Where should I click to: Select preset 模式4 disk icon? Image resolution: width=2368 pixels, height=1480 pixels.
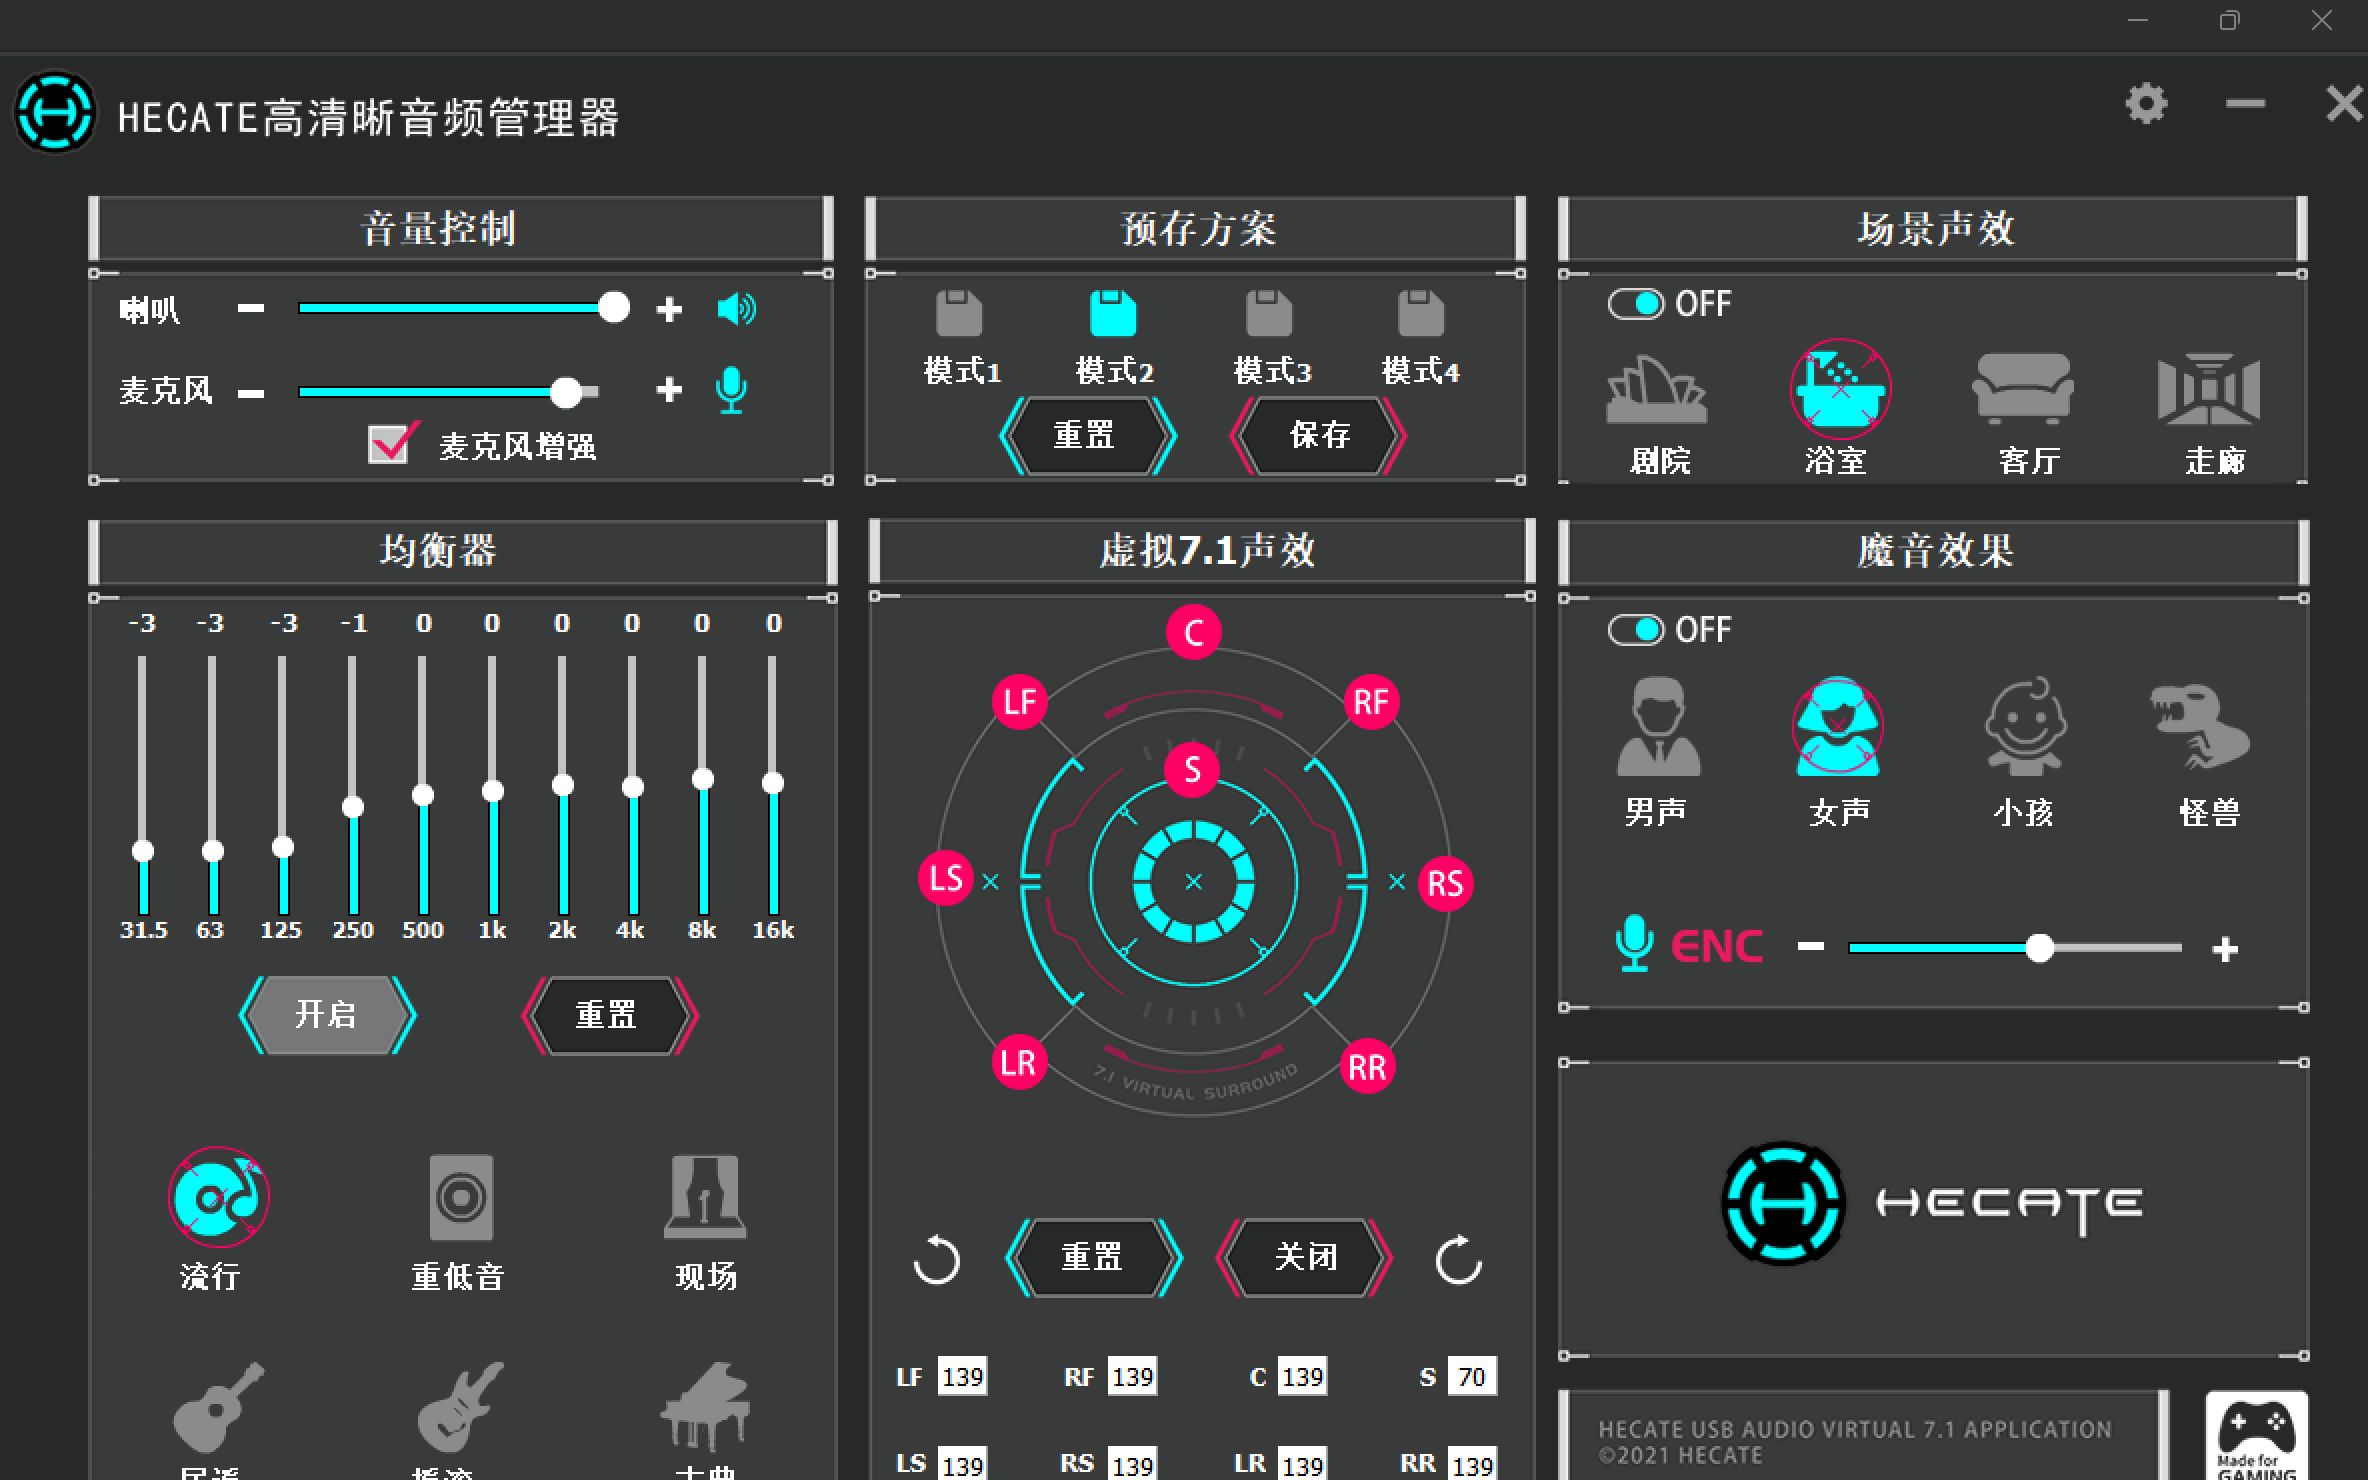[x=1421, y=313]
